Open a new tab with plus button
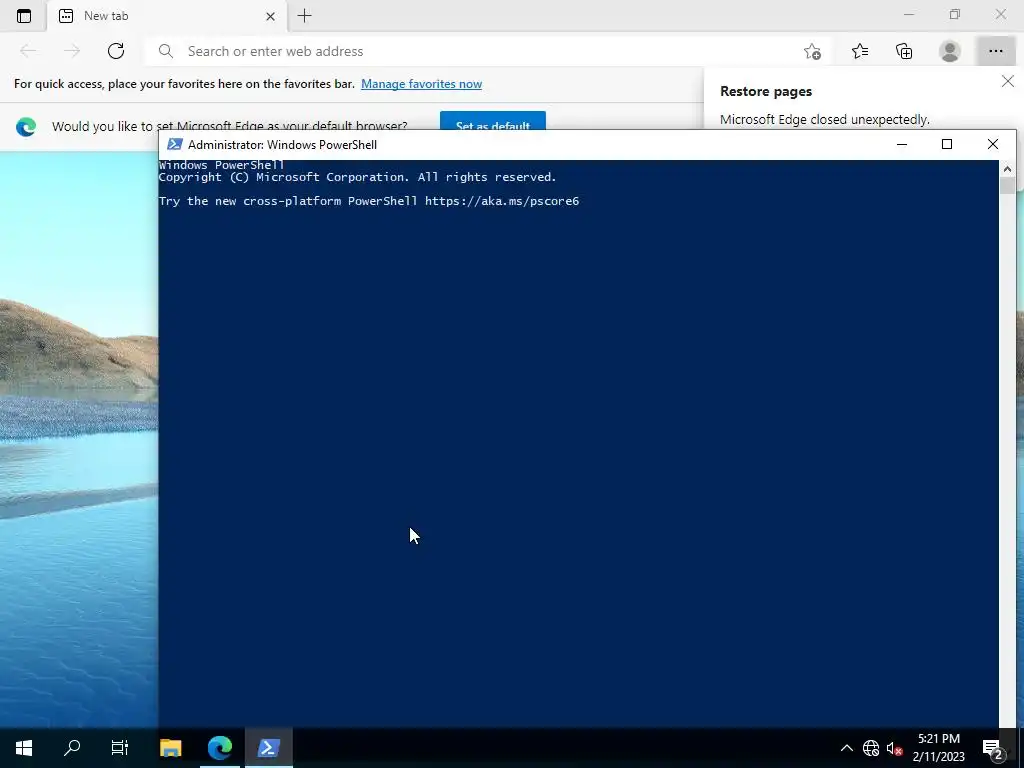 point(304,16)
